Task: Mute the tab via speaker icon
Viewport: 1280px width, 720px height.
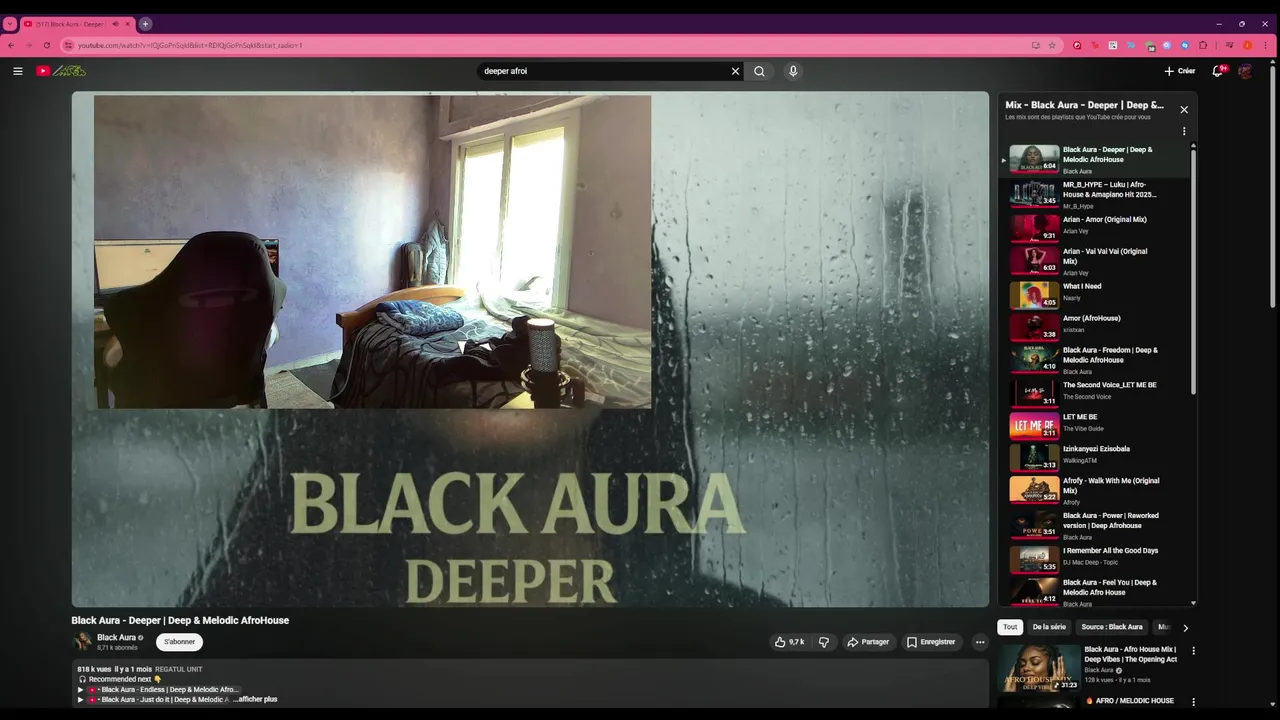Action: tap(116, 24)
